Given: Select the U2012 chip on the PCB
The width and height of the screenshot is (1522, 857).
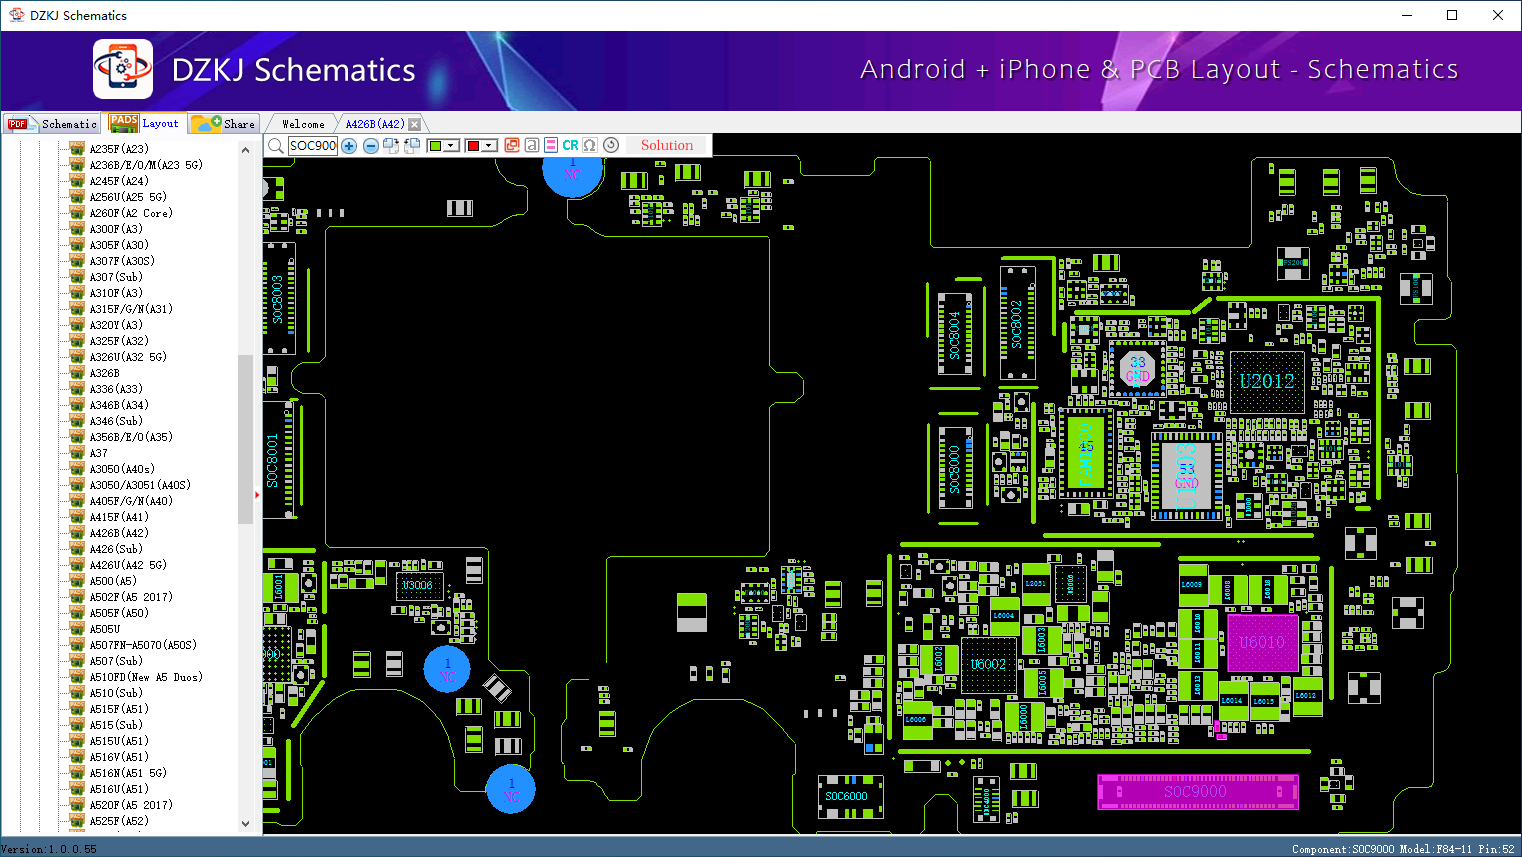Looking at the screenshot, I should click(1267, 381).
